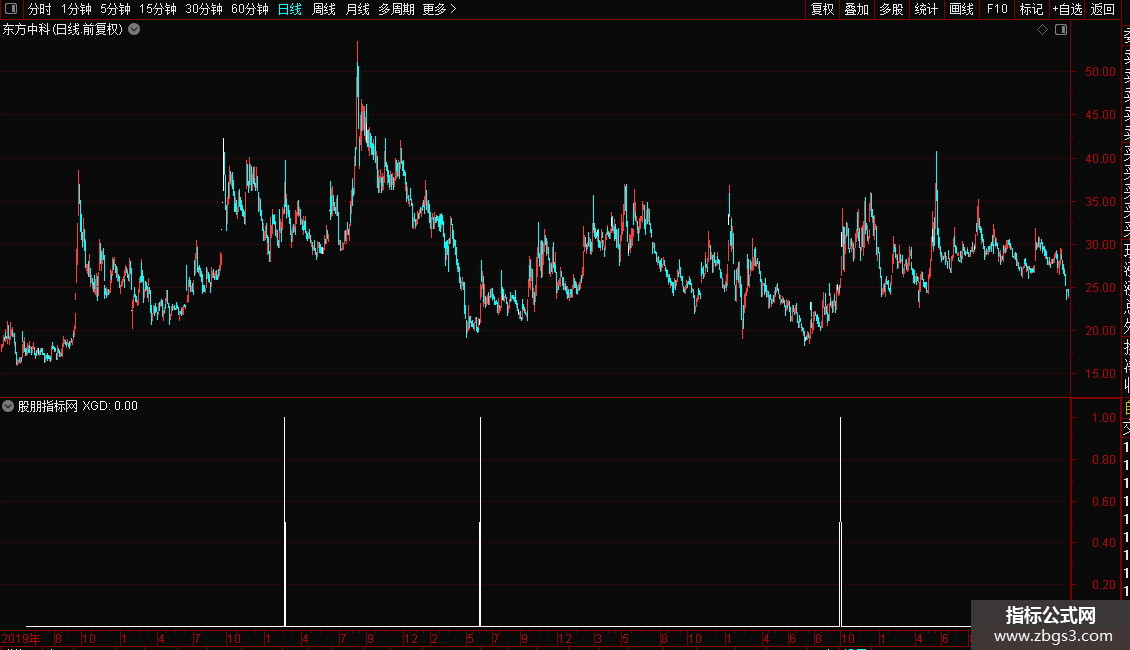Click the 标记 mark button

(x=1031, y=9)
